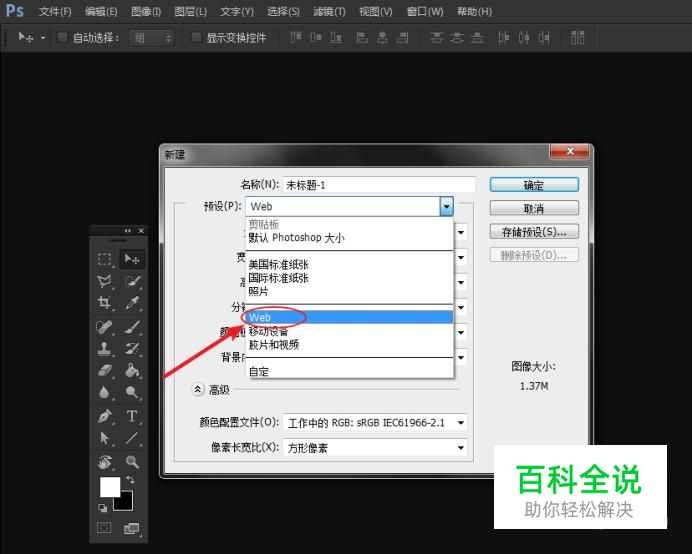Select the Crop tool

click(x=104, y=303)
